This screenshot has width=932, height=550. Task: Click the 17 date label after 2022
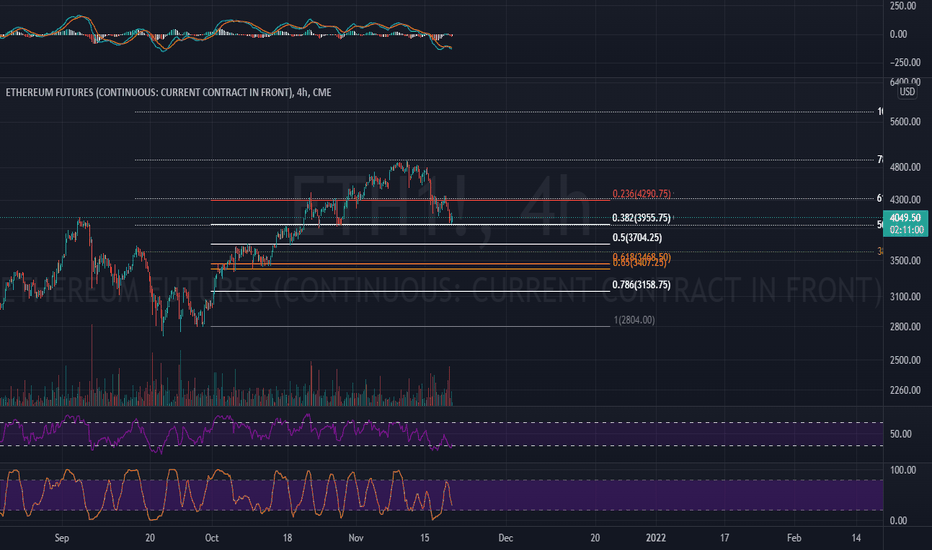pos(725,538)
